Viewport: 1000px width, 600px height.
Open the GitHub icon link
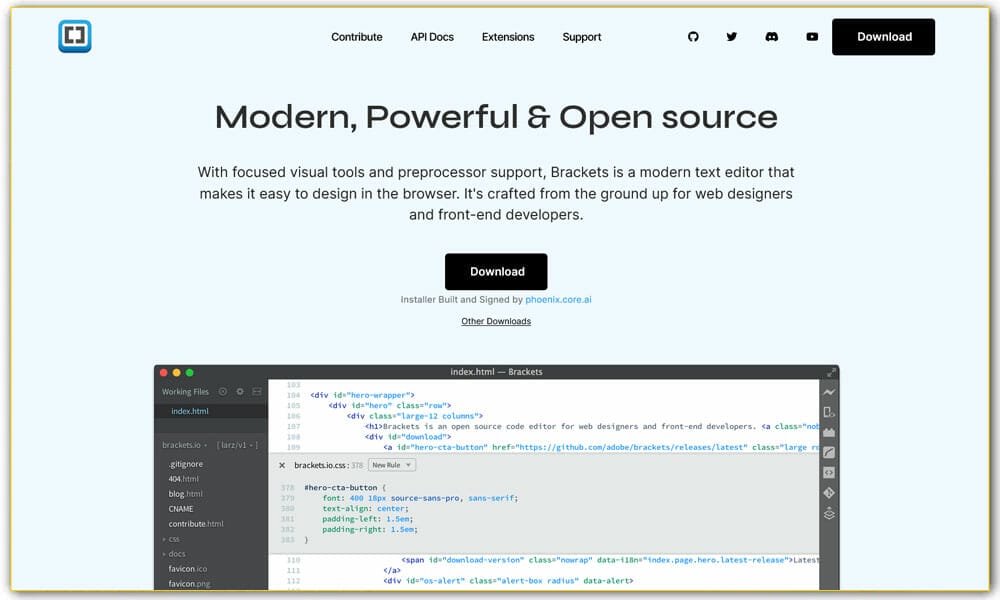[693, 37]
